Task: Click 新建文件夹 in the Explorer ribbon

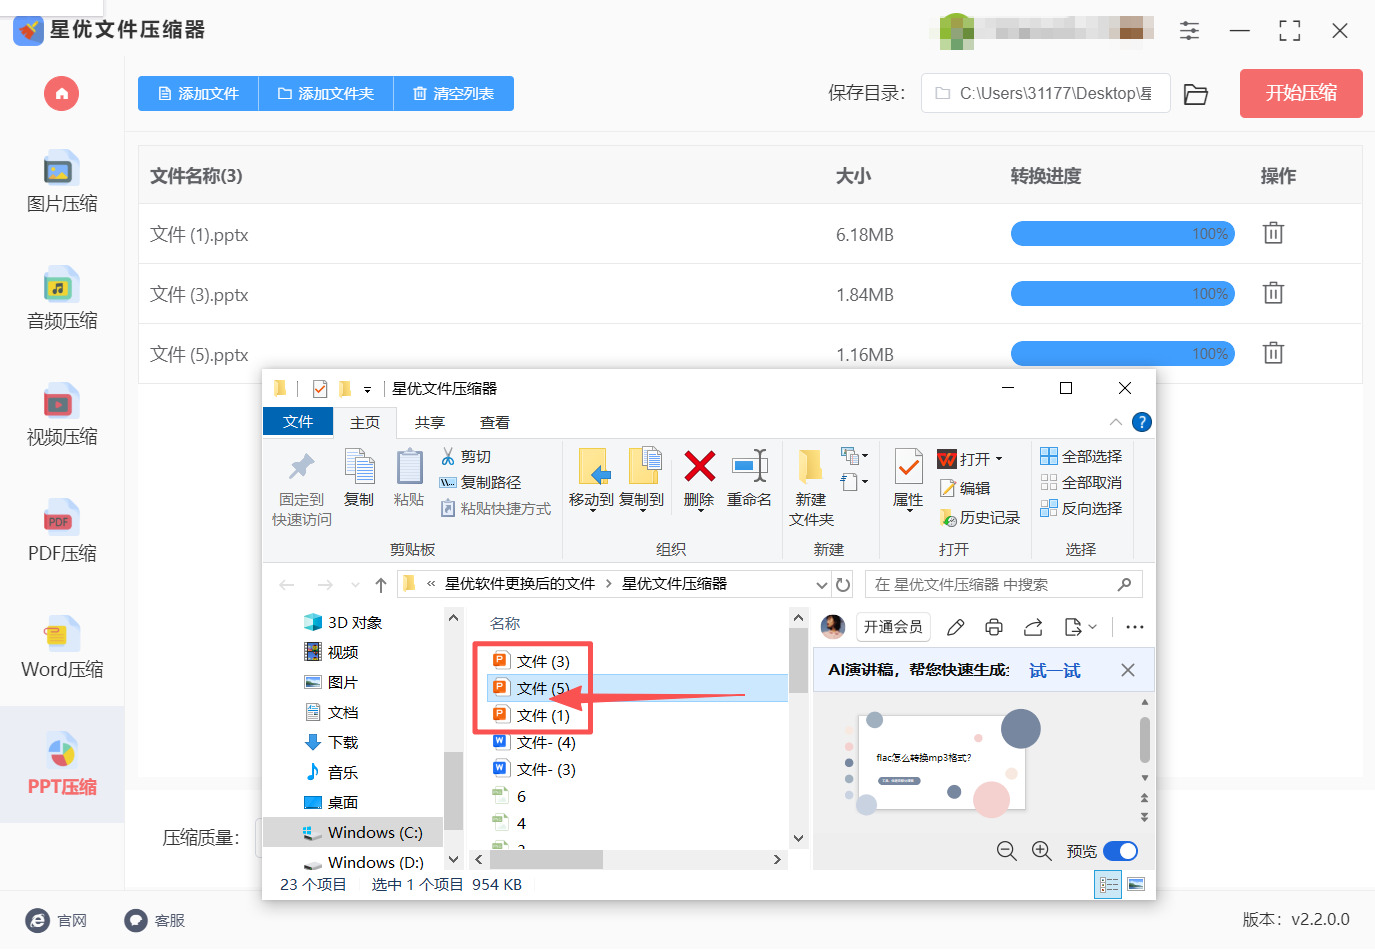Action: [811, 488]
